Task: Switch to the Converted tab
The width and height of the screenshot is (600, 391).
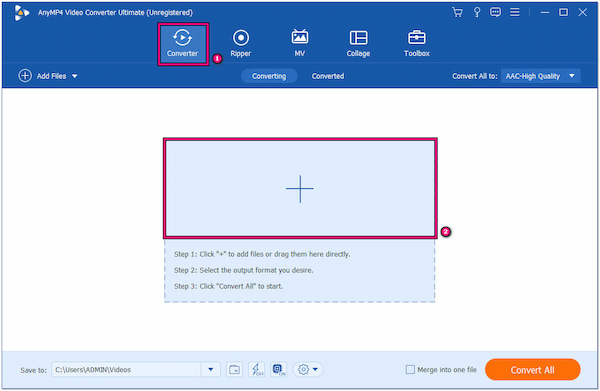Action: click(328, 76)
